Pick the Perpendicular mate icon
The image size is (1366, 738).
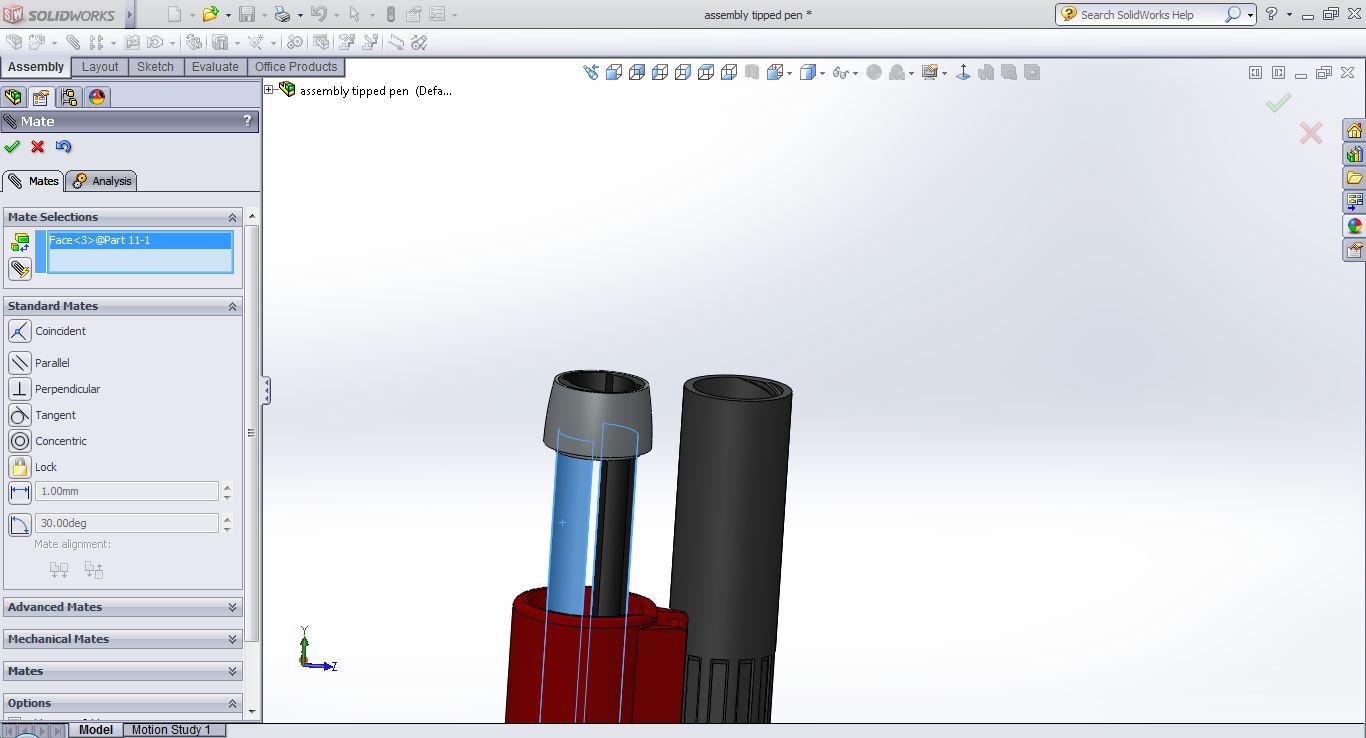19,389
